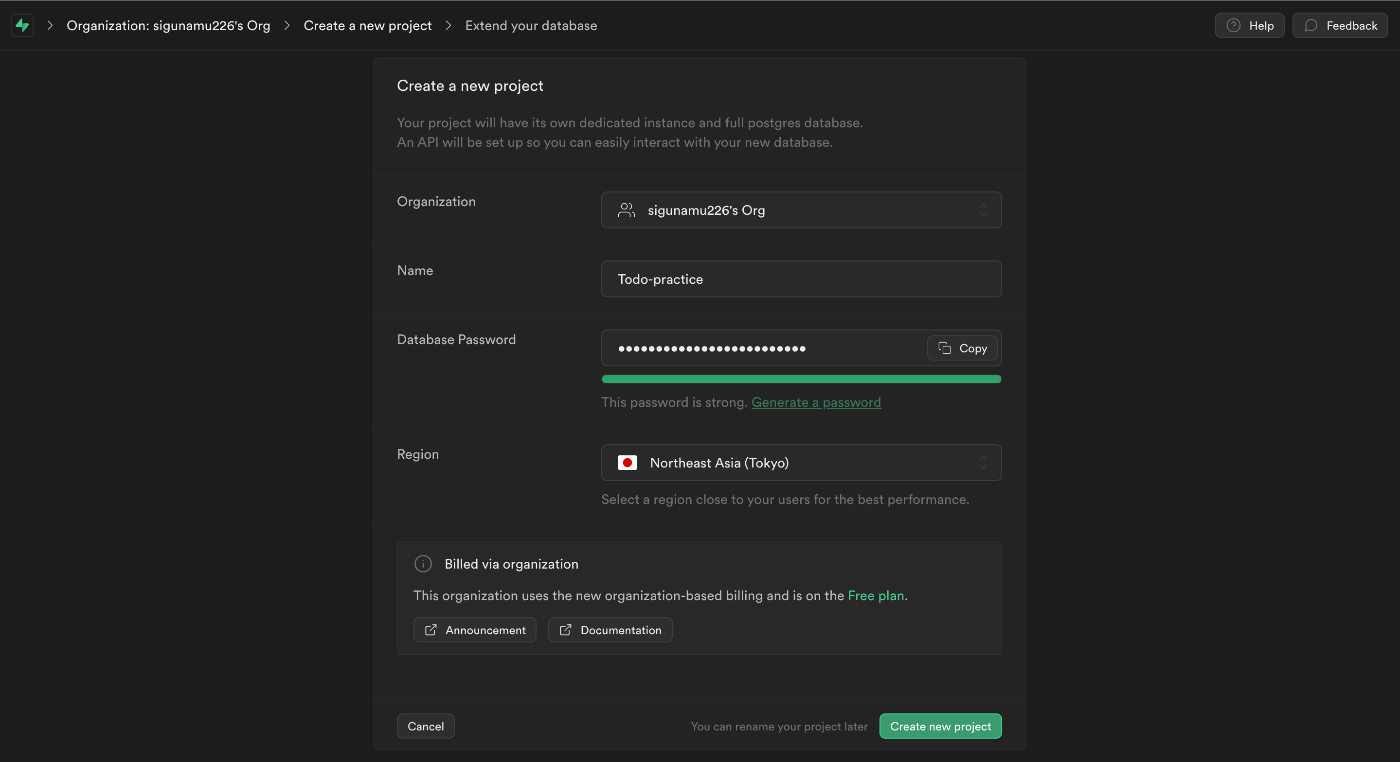The height and width of the screenshot is (762, 1400).
Task: Expand the Region selector arrows
Action: click(x=983, y=463)
